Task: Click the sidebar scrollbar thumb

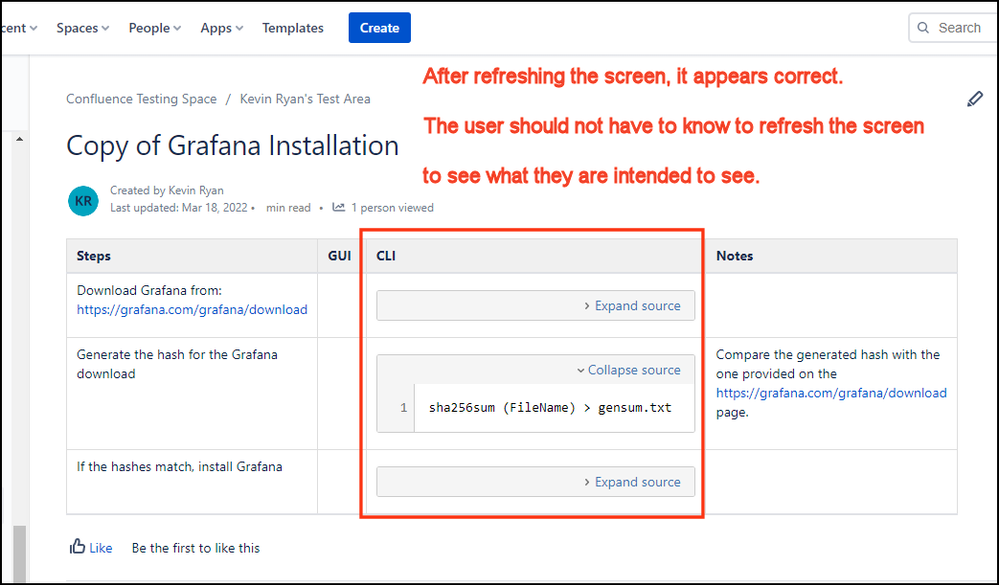Action: coord(20,553)
